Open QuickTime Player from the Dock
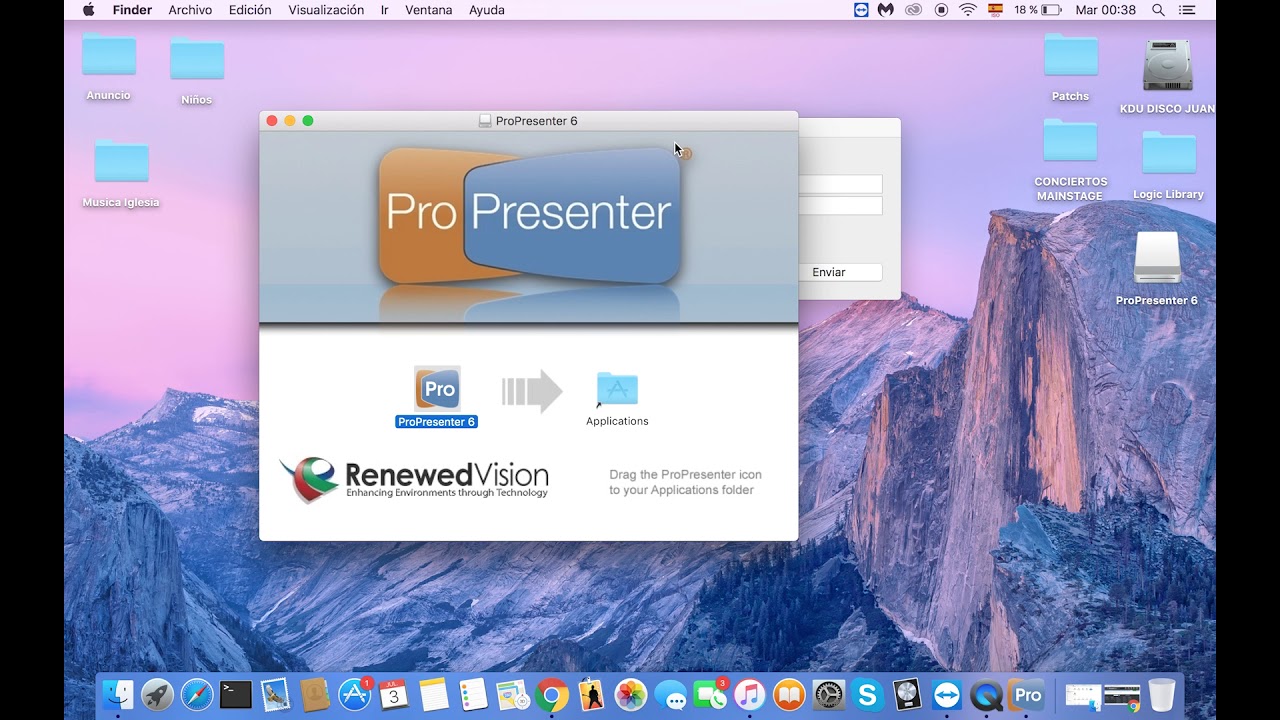 (986, 694)
